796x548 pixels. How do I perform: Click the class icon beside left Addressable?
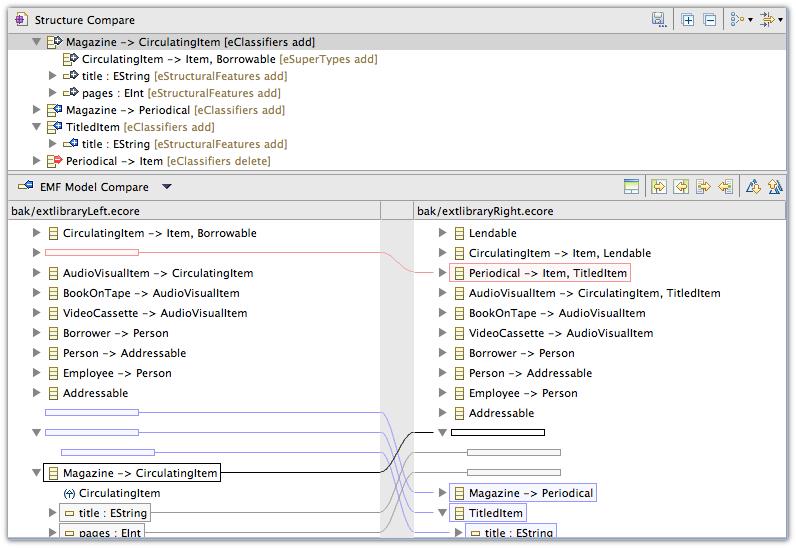tap(53, 393)
